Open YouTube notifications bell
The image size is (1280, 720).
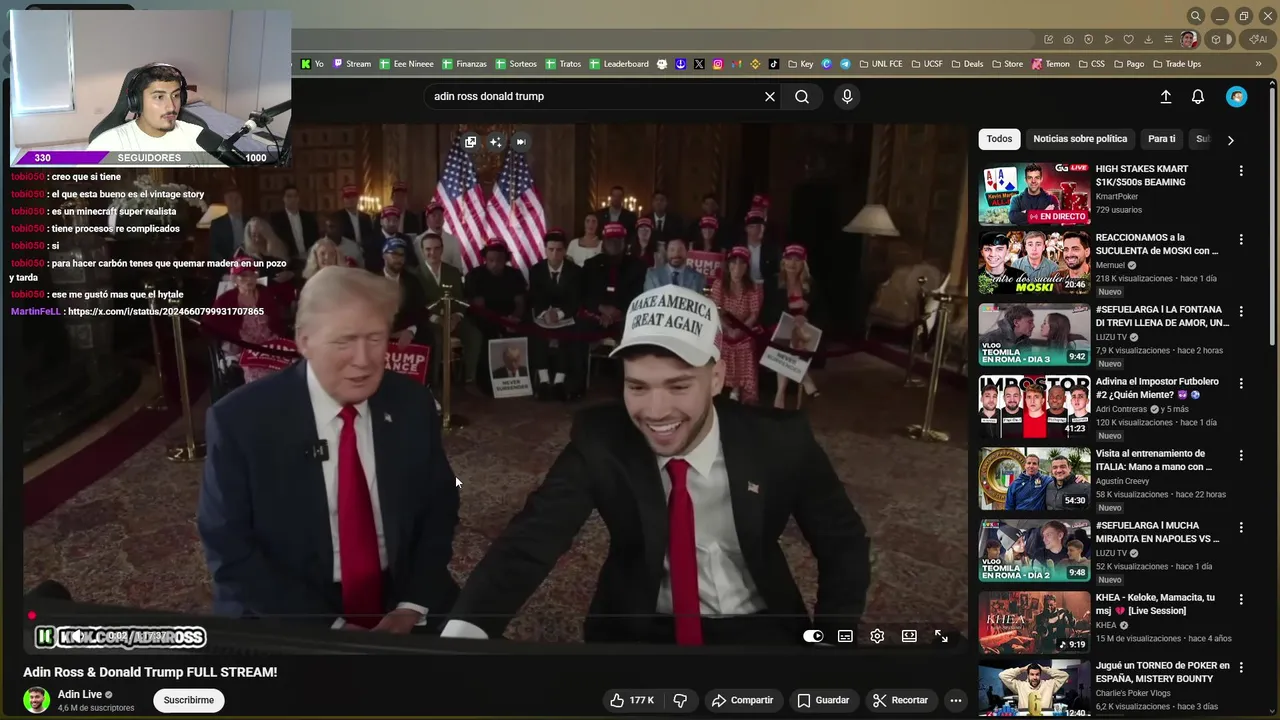coord(1198,97)
